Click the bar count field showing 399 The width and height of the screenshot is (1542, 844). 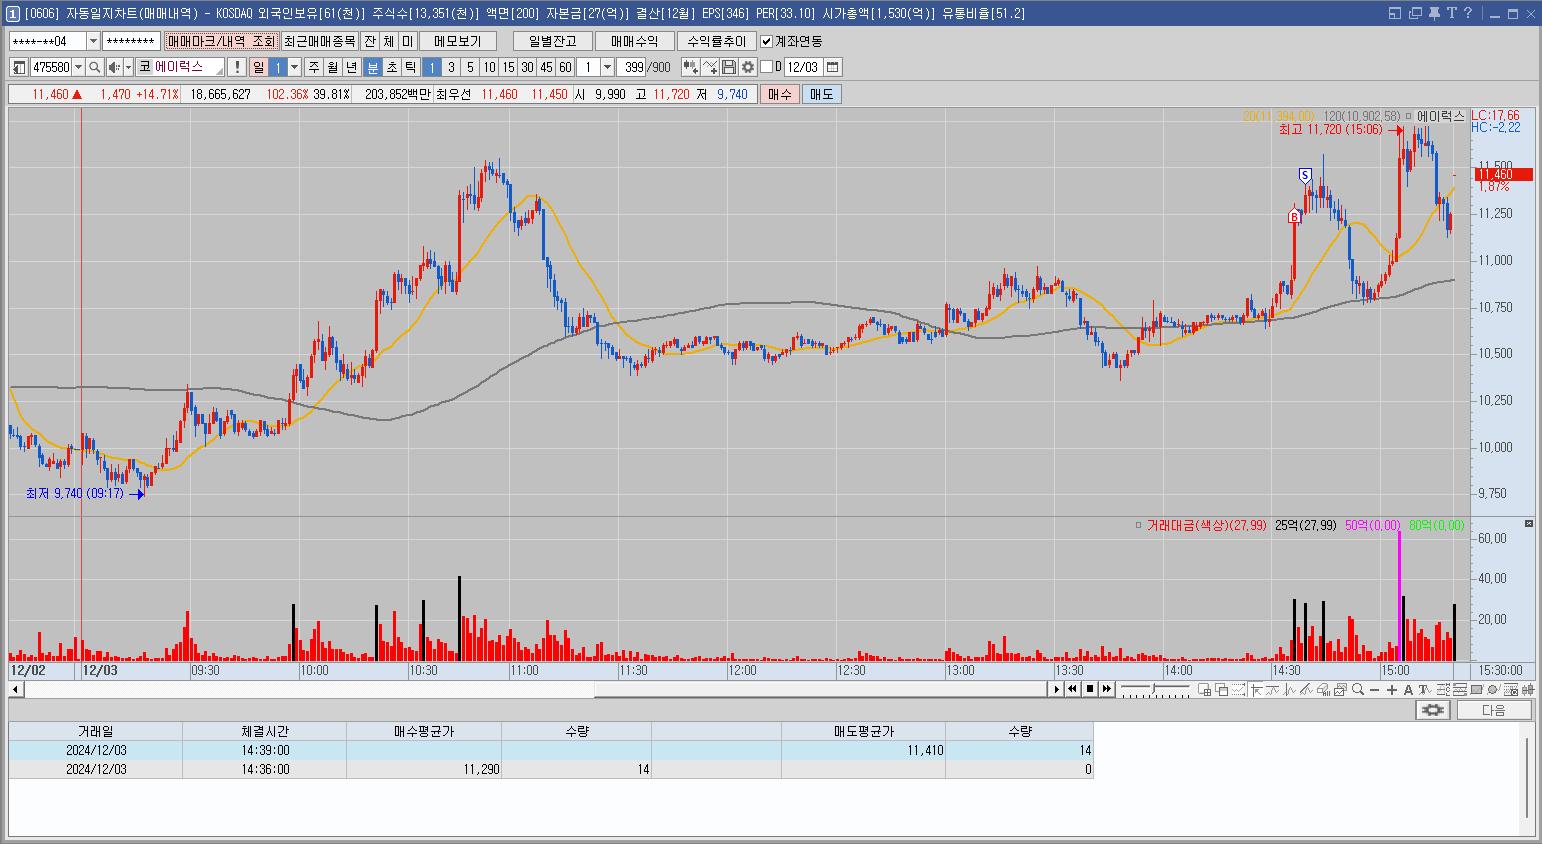632,67
